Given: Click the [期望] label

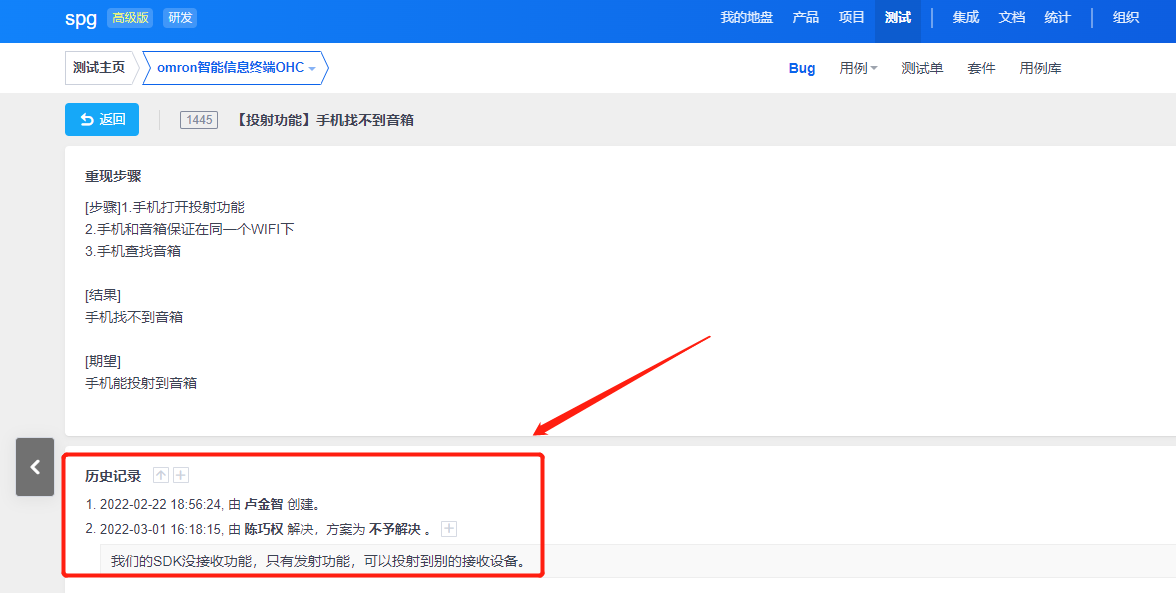Looking at the screenshot, I should tap(103, 361).
